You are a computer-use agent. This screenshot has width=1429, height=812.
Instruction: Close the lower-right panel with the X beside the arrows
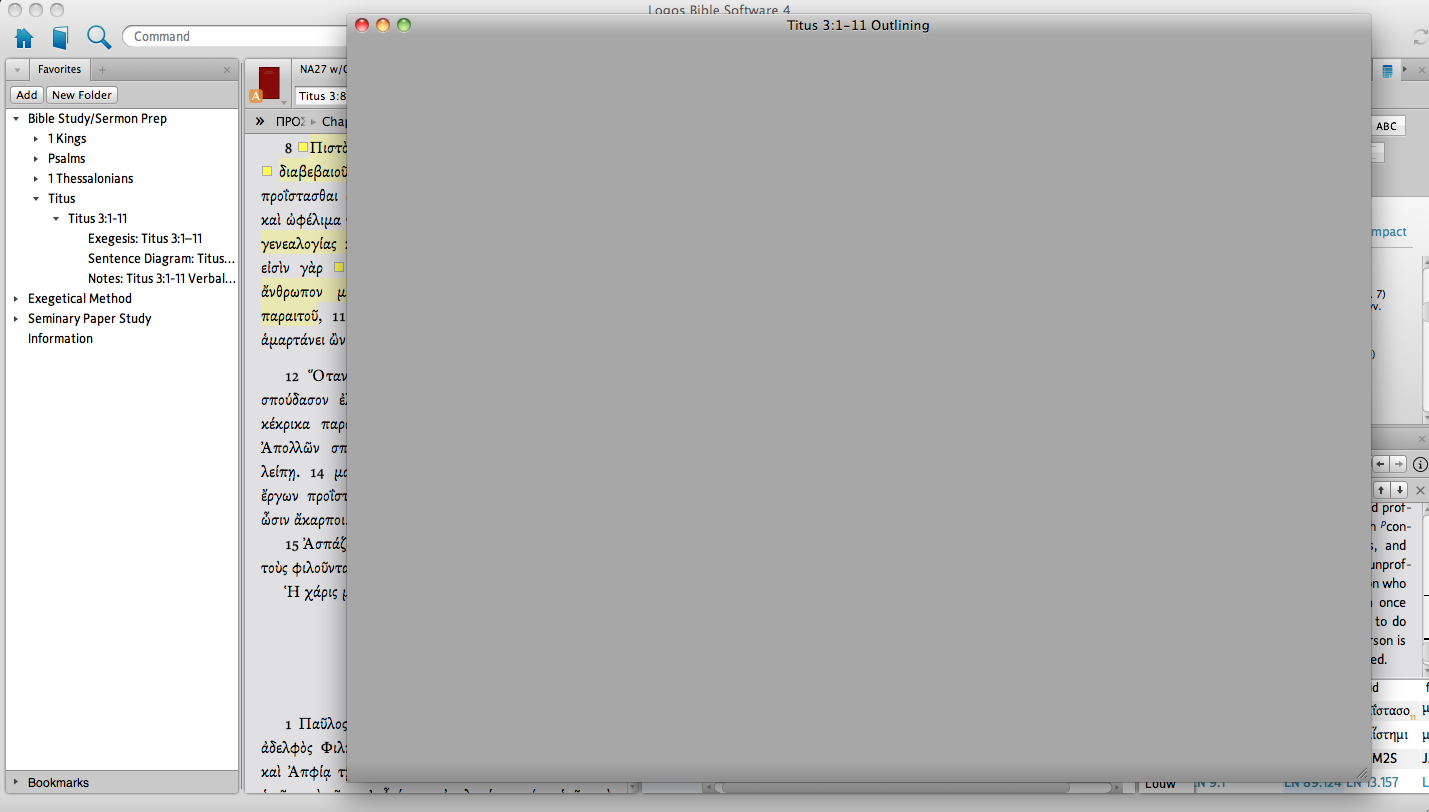1420,490
